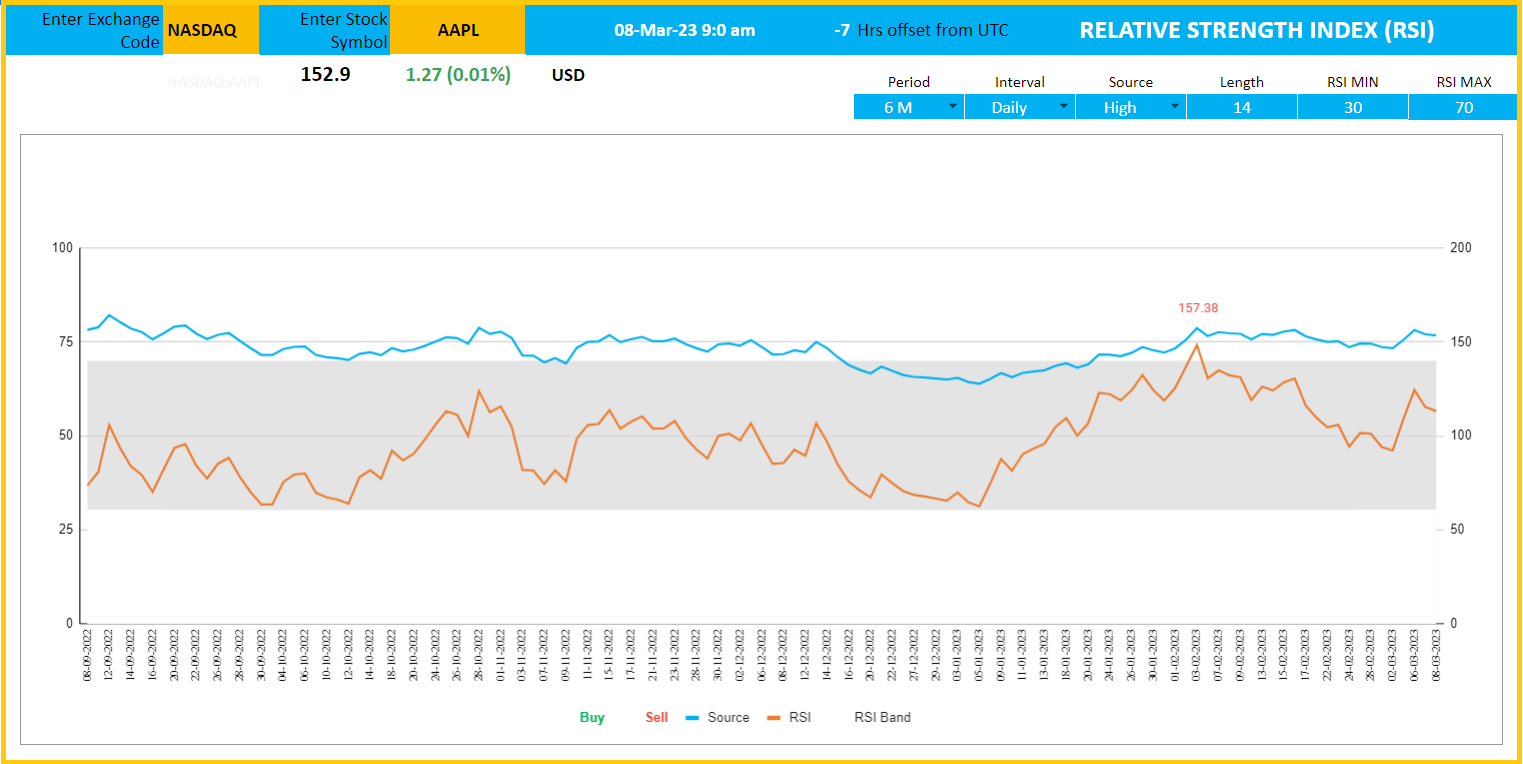Click the 08-09-2022 date axis label

click(88, 654)
